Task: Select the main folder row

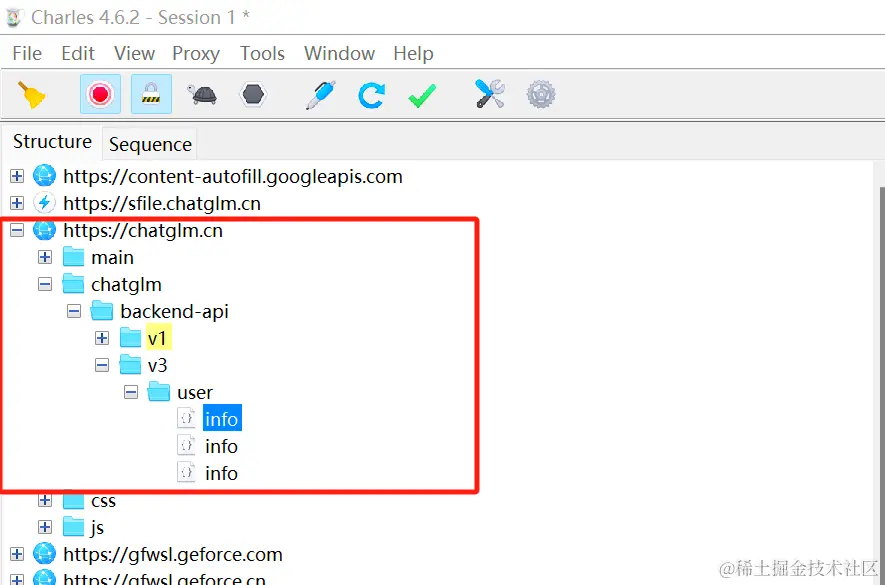Action: 112,257
